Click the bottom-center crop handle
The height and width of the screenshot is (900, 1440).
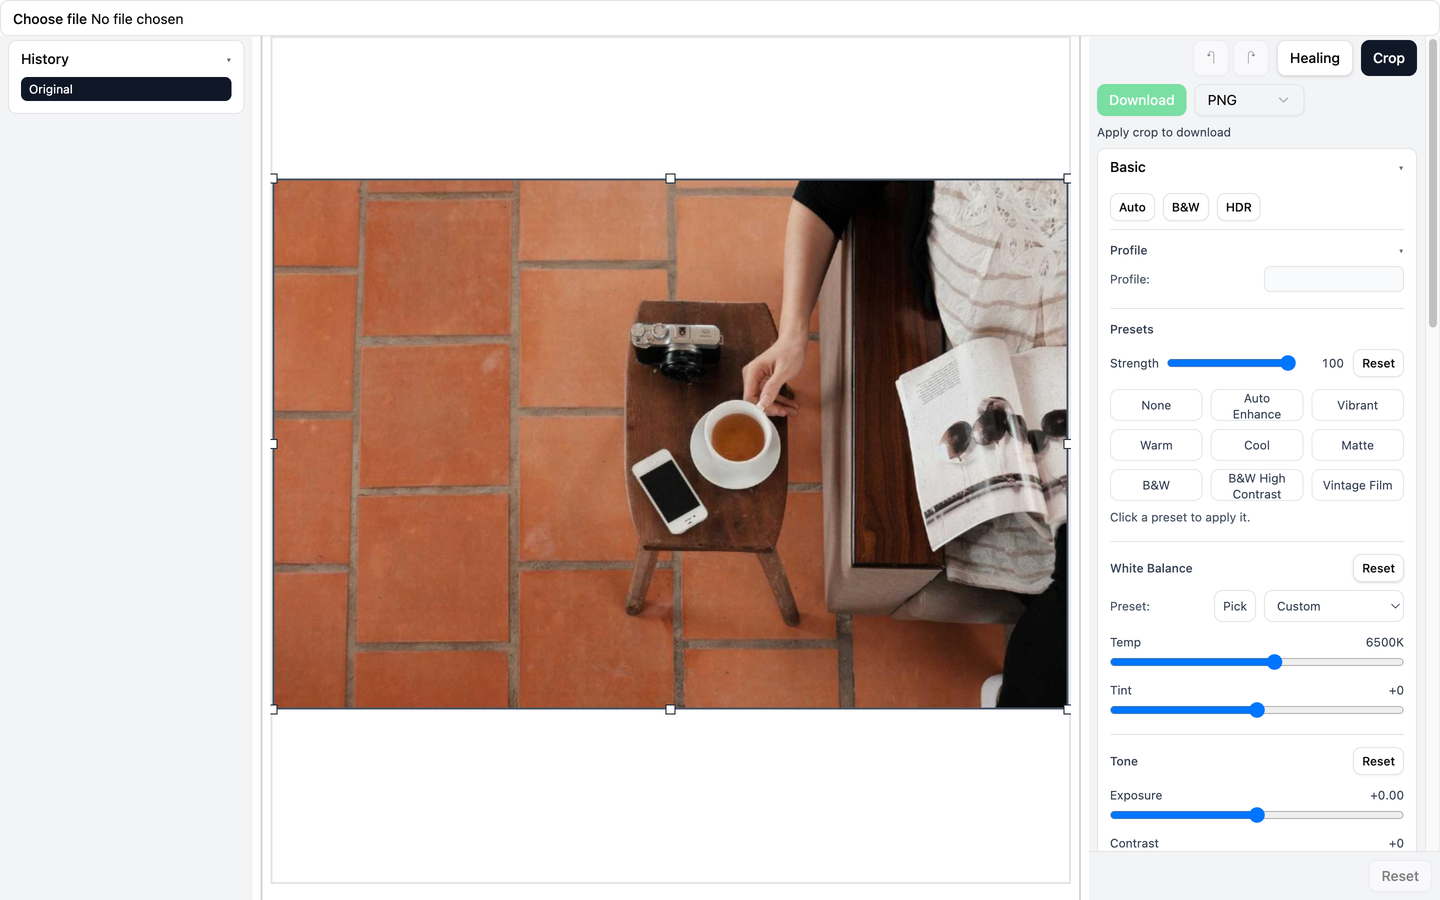click(x=670, y=709)
